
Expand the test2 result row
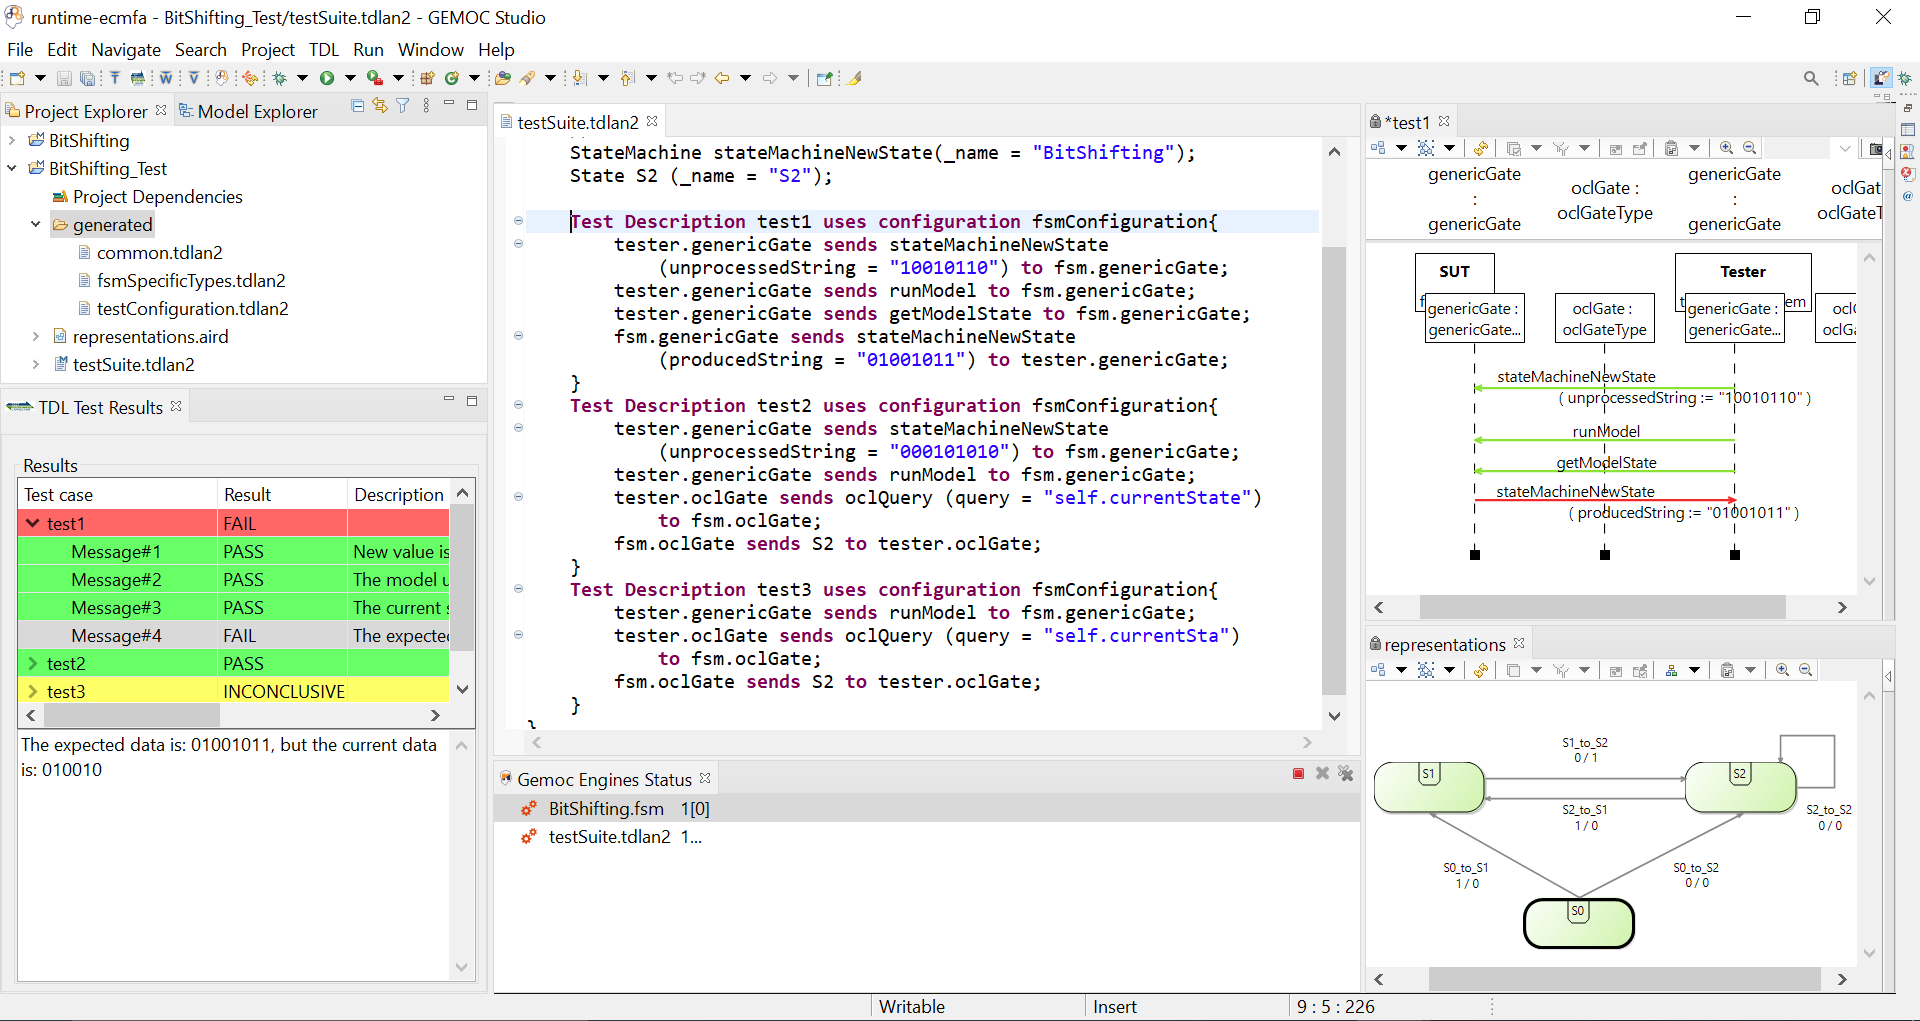(x=33, y=663)
